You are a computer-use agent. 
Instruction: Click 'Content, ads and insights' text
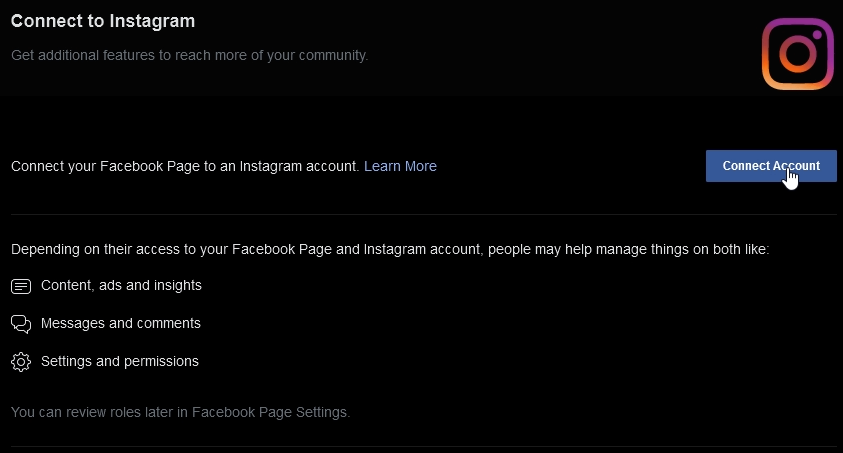[121, 285]
